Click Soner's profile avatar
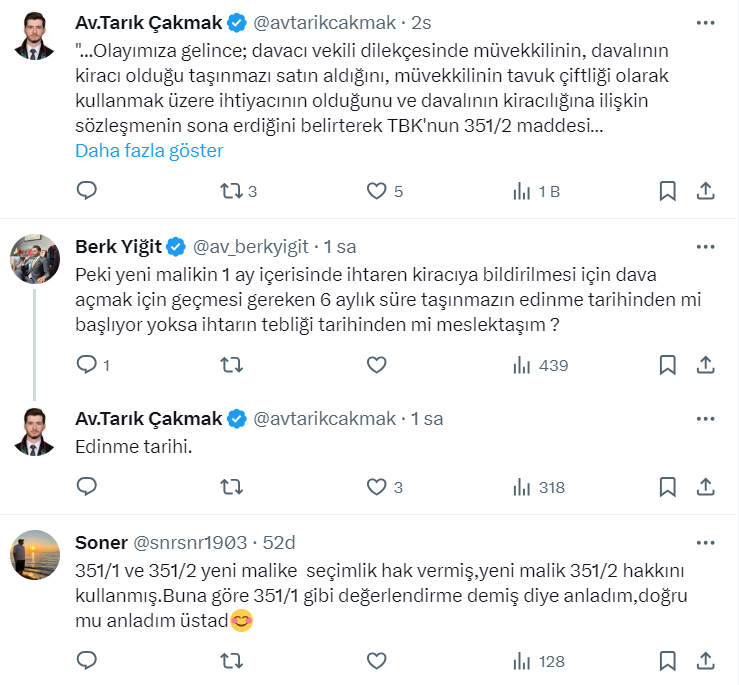The height and width of the screenshot is (685, 739). pos(34,555)
